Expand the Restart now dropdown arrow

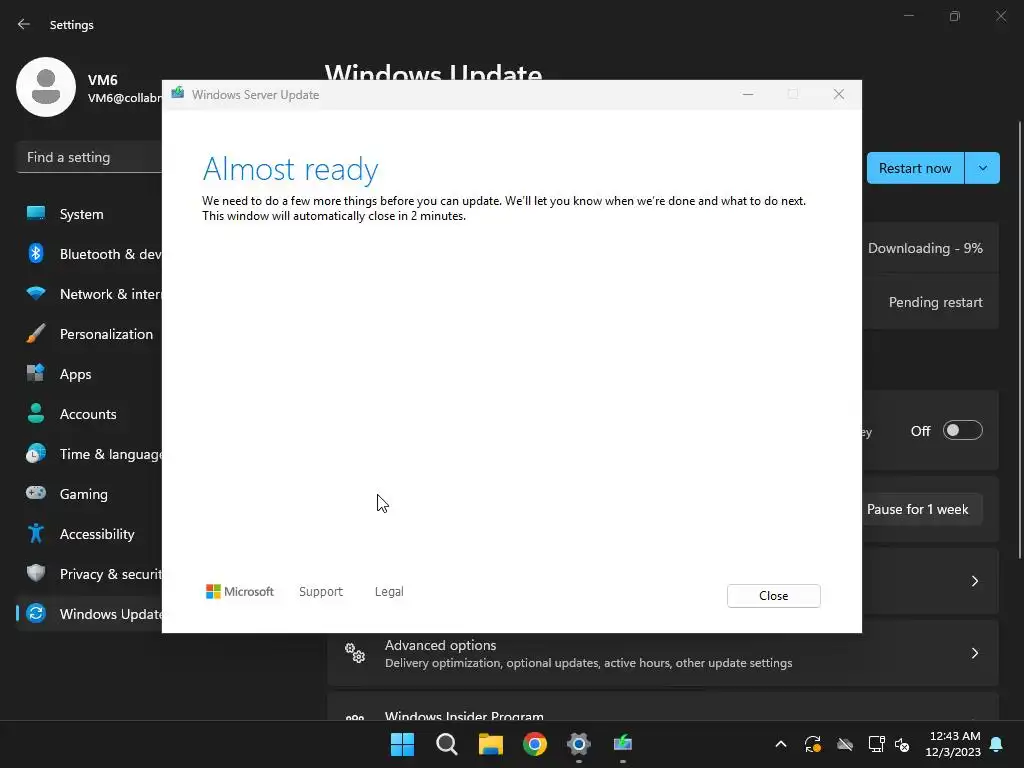click(x=982, y=168)
